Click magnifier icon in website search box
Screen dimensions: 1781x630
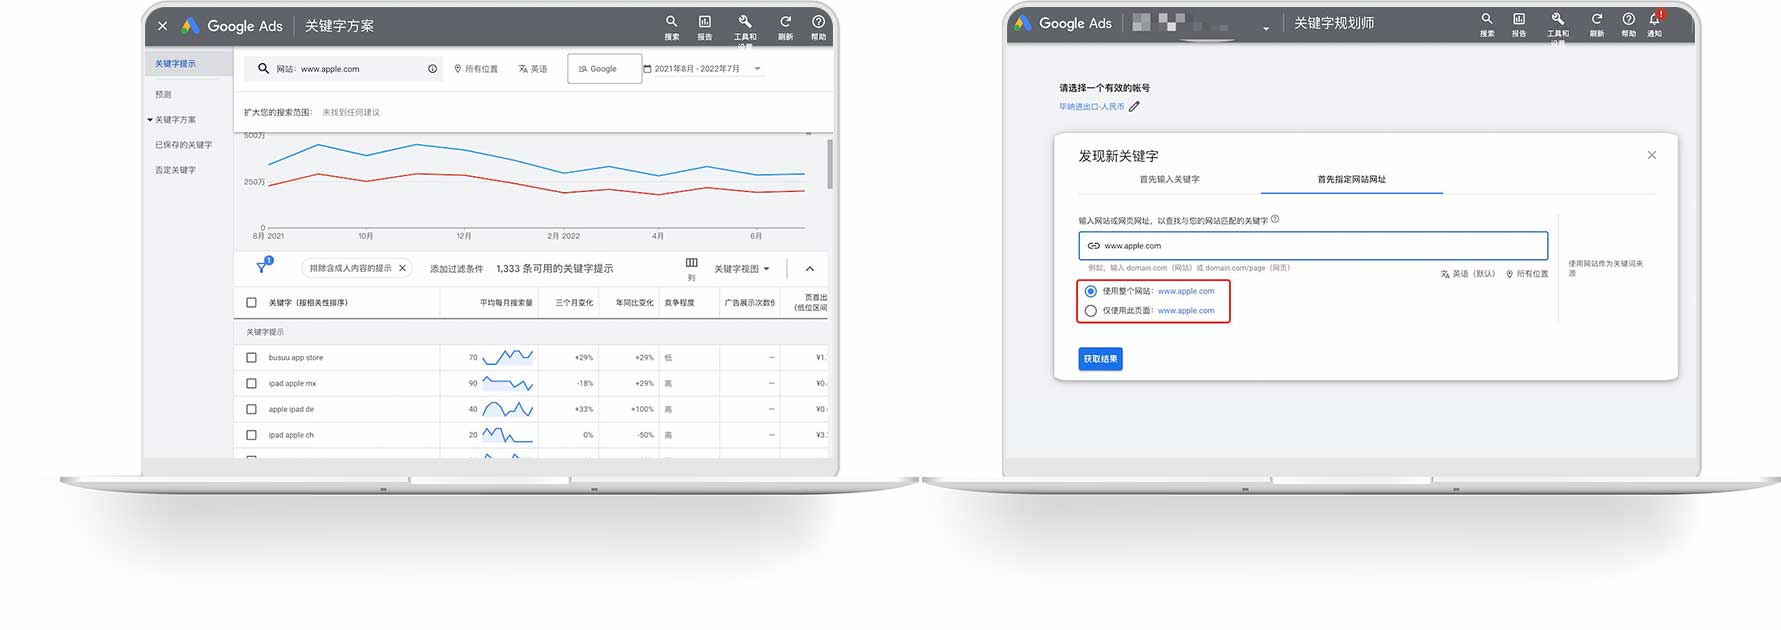[x=263, y=69]
